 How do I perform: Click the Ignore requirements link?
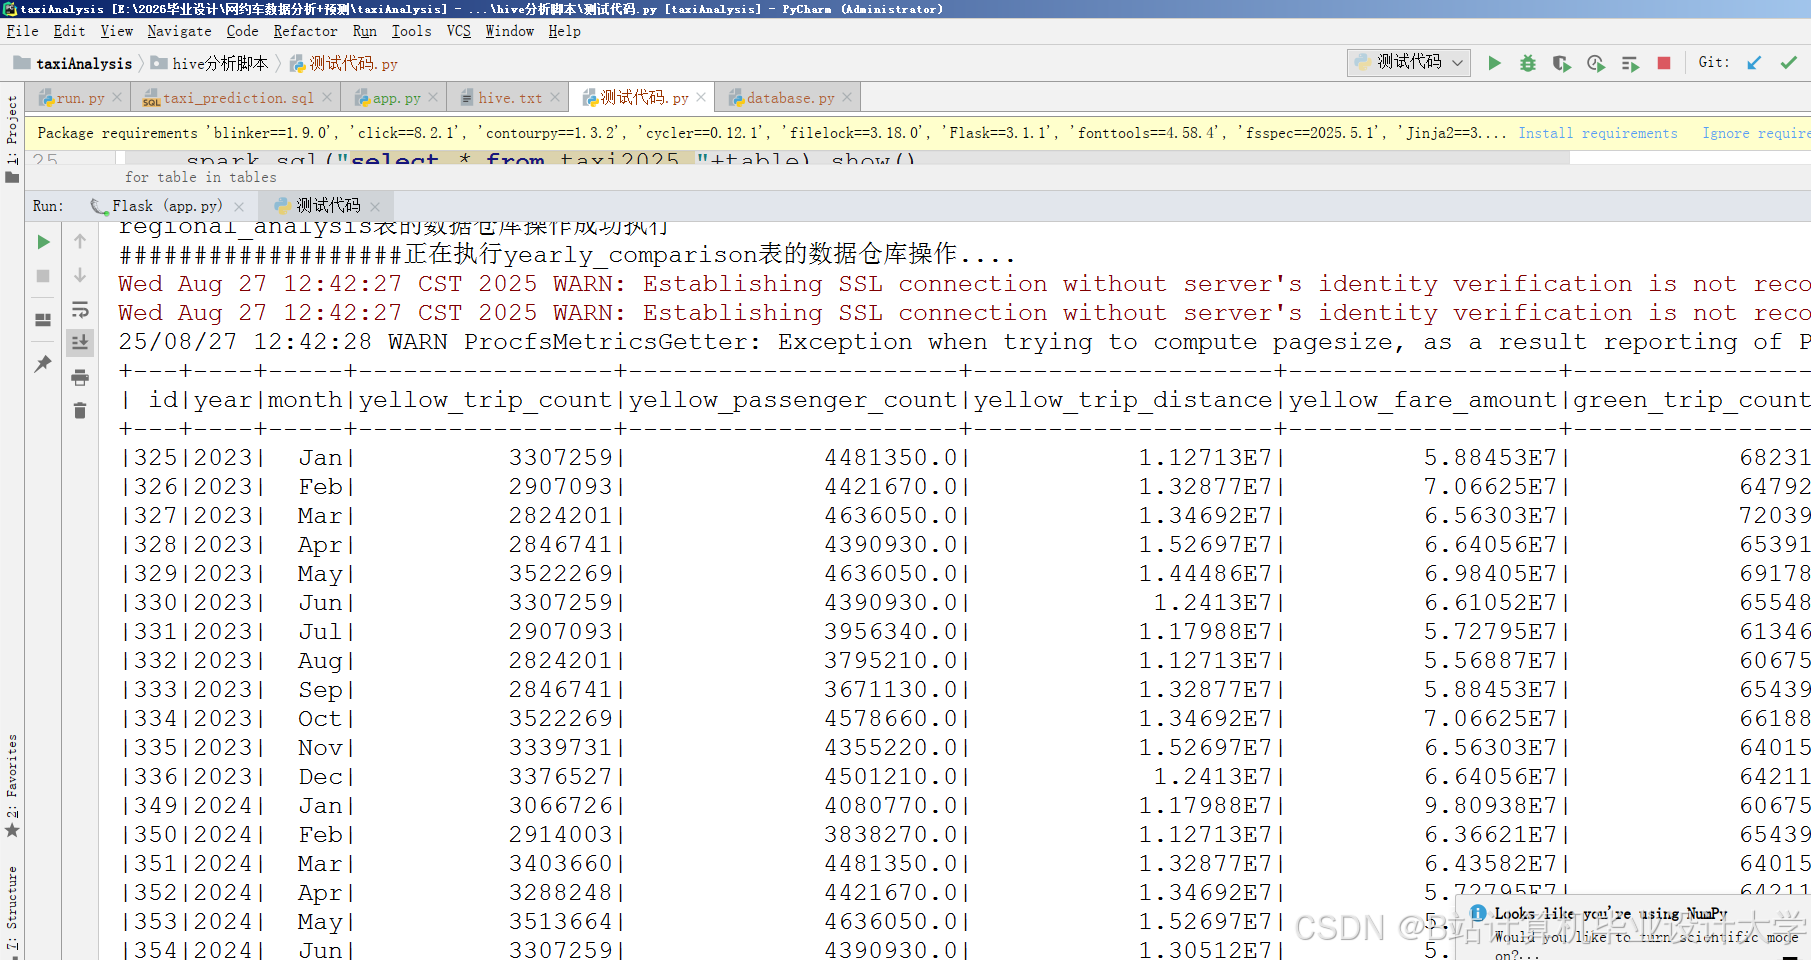(x=1766, y=132)
